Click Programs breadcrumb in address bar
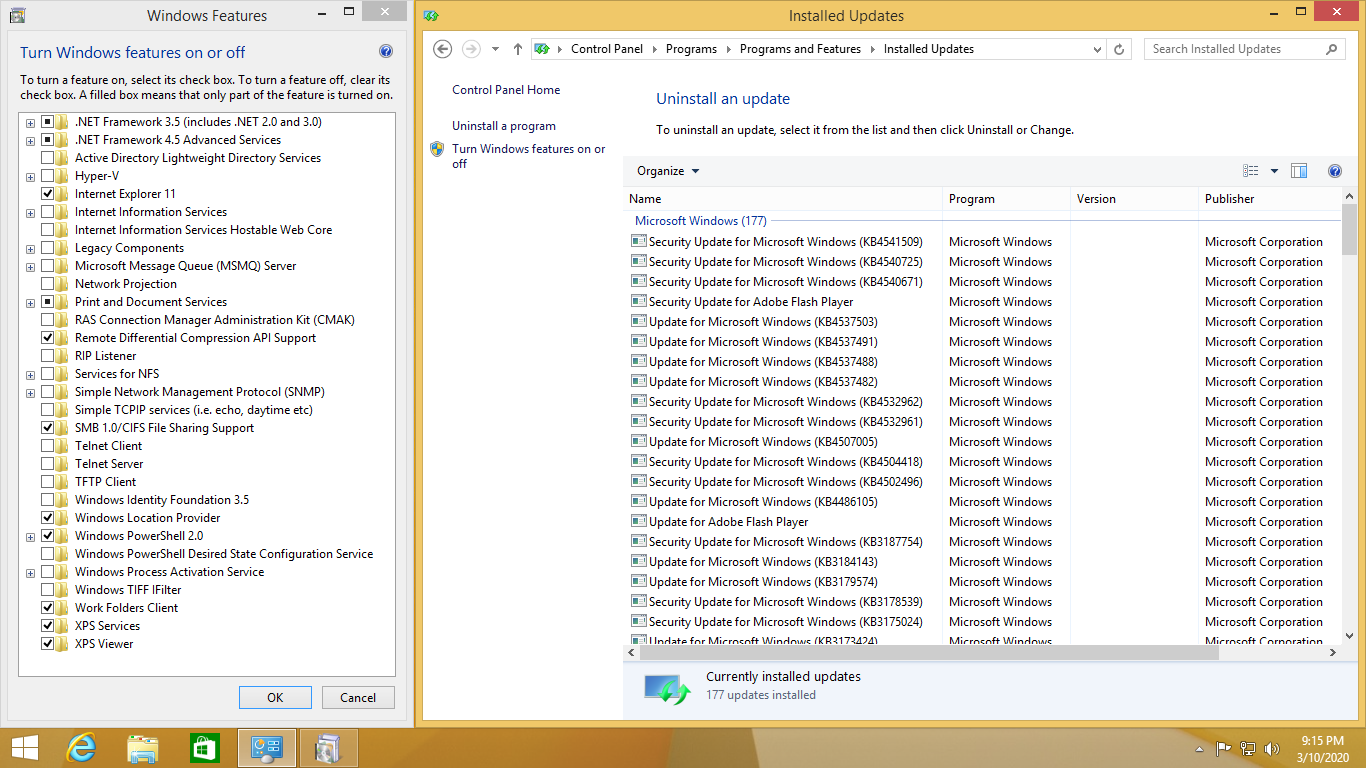Screen dimensions: 1366x768 (691, 49)
